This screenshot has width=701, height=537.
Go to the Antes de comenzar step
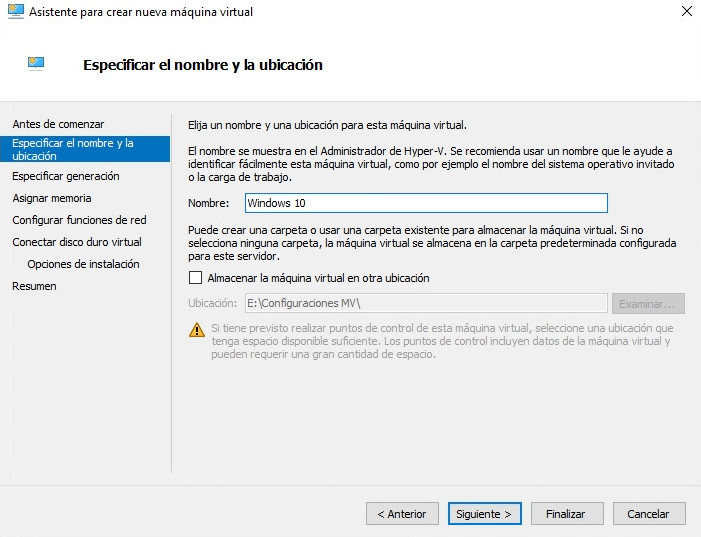[58, 124]
